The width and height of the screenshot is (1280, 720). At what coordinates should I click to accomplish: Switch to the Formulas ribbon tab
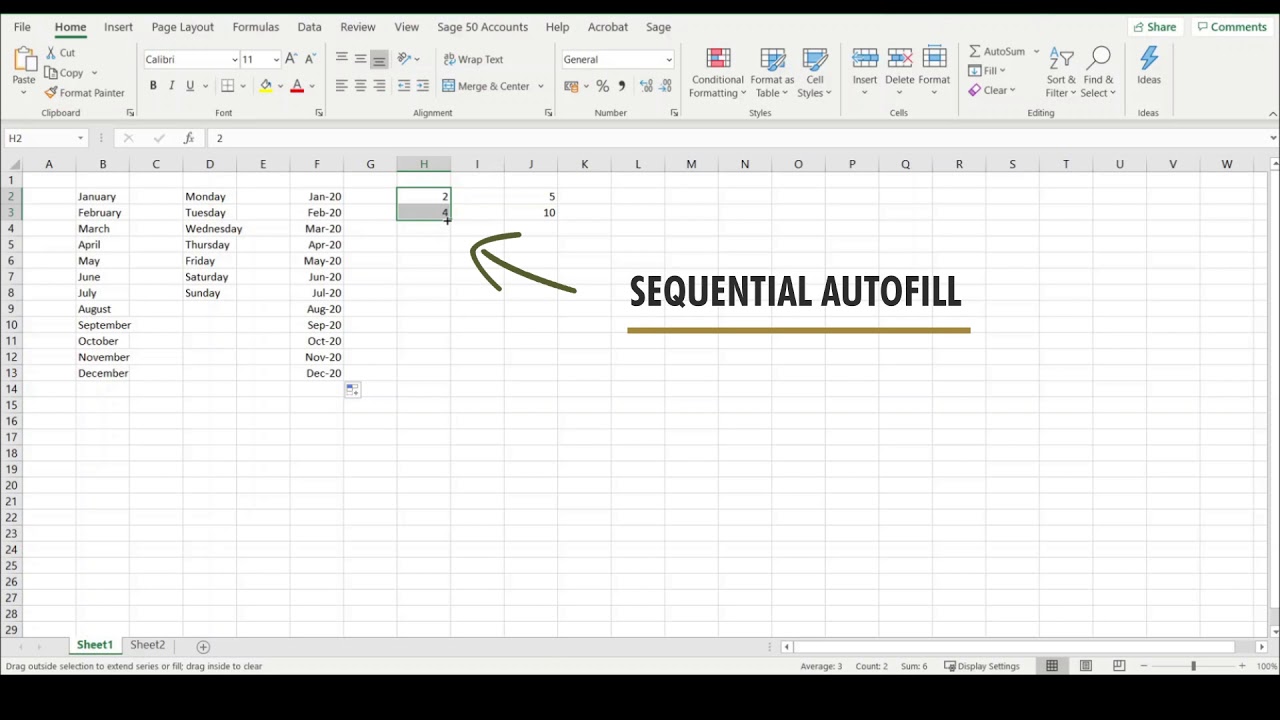[x=256, y=27]
